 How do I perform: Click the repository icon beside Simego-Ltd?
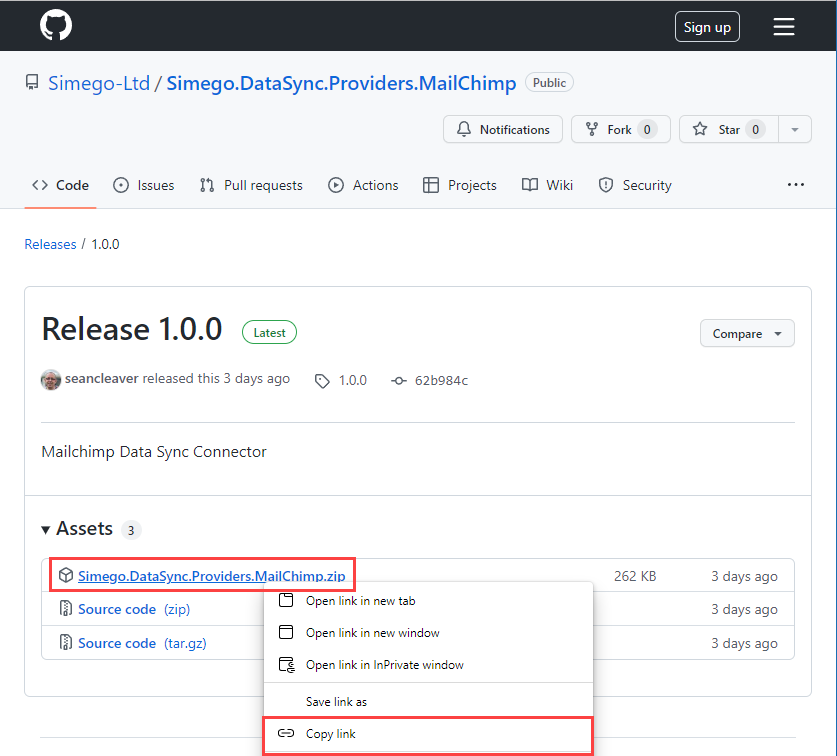point(32,82)
